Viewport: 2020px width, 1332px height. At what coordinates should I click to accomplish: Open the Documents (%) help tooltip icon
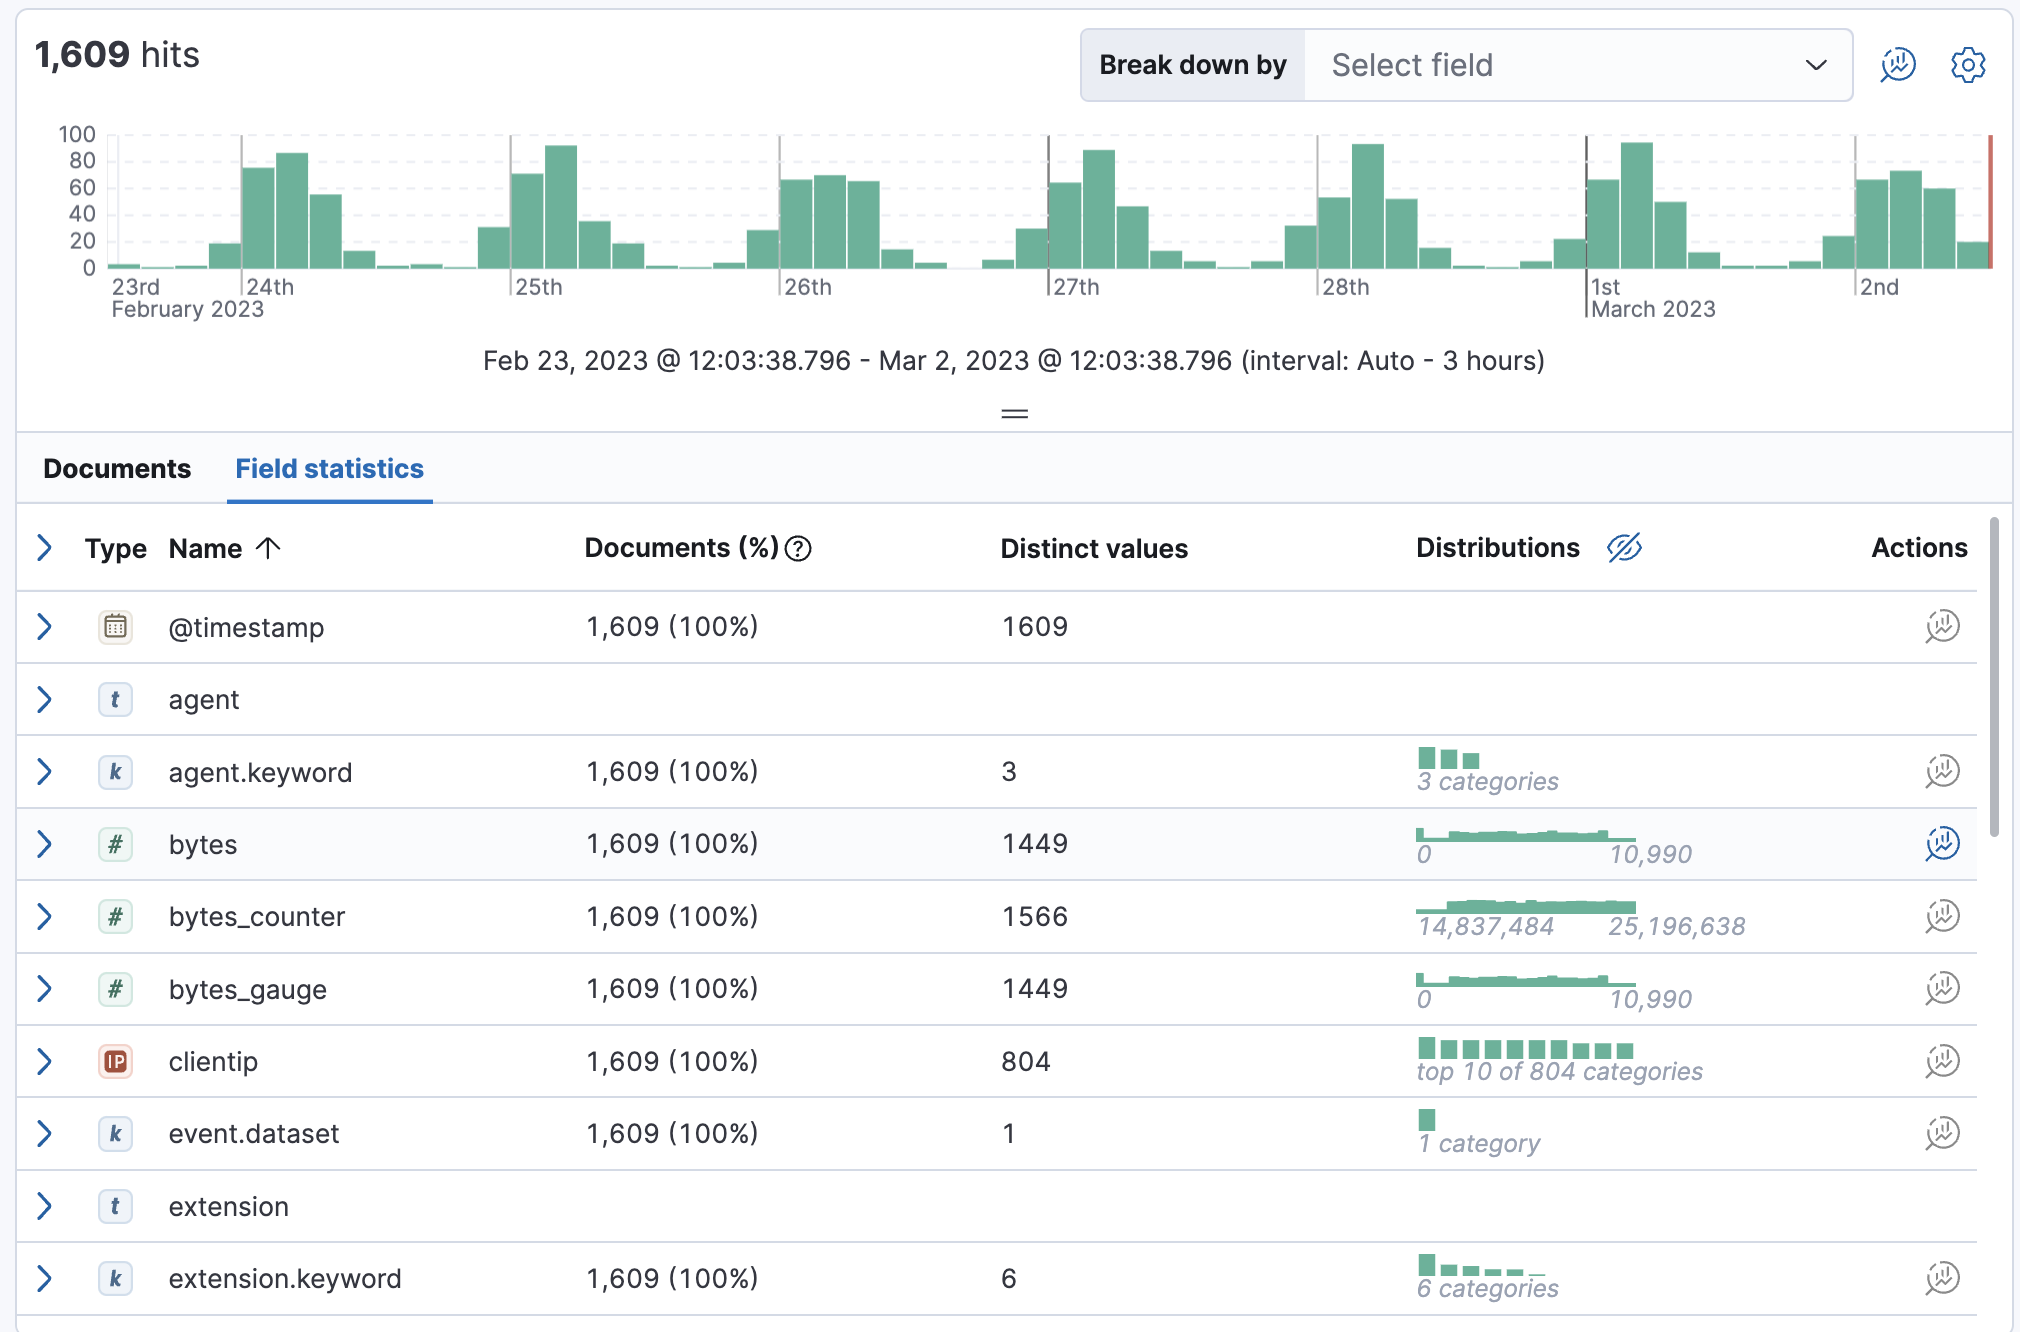pos(797,548)
